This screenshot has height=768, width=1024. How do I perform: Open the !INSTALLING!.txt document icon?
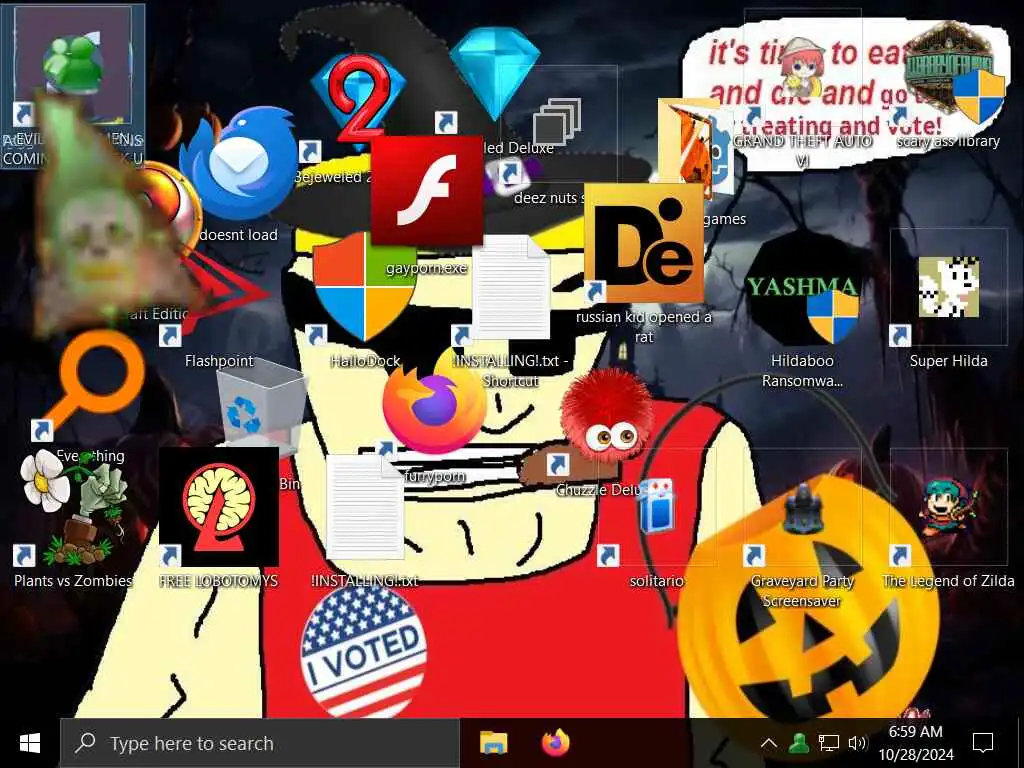tap(364, 507)
